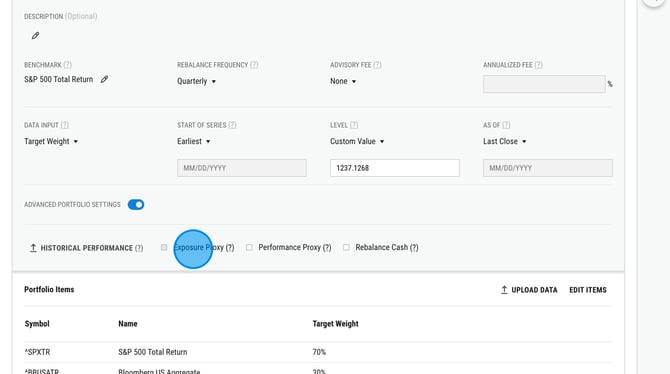Click the Upload Data button label
Screen dimensions: 670x374
tap(534, 290)
